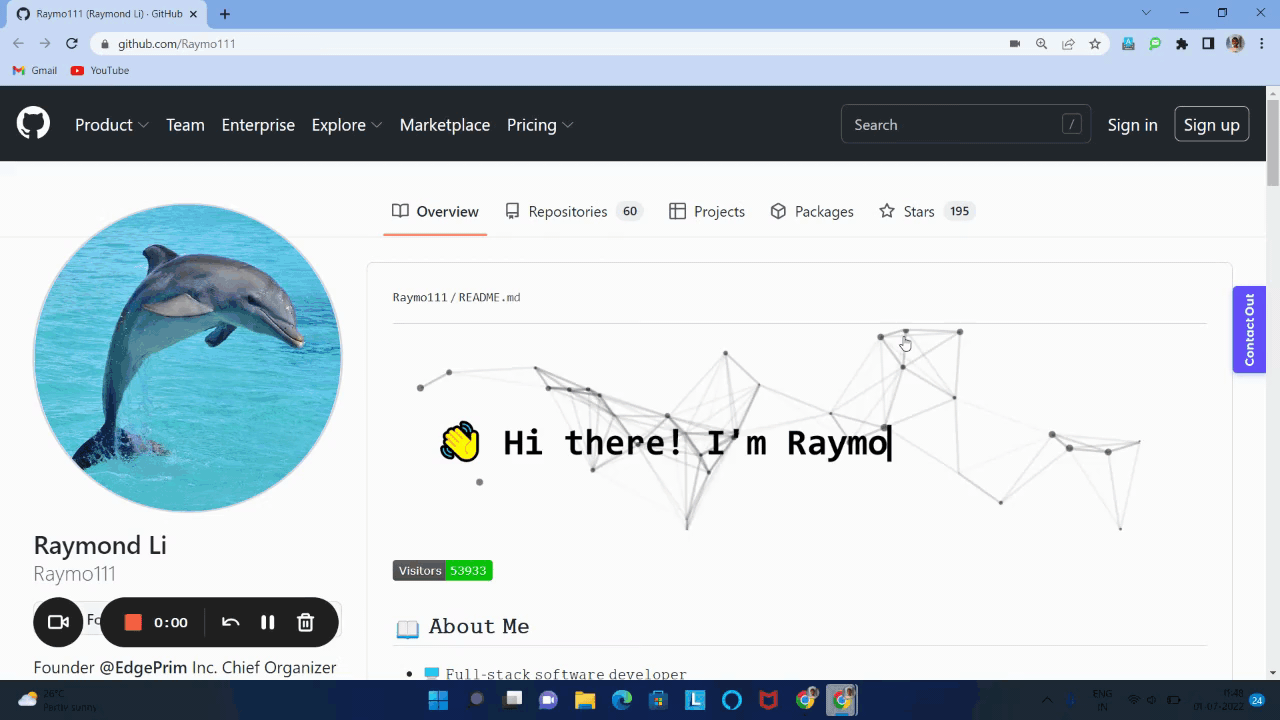Open the YouTube bookmark
This screenshot has height=720, width=1280.
[x=100, y=71]
